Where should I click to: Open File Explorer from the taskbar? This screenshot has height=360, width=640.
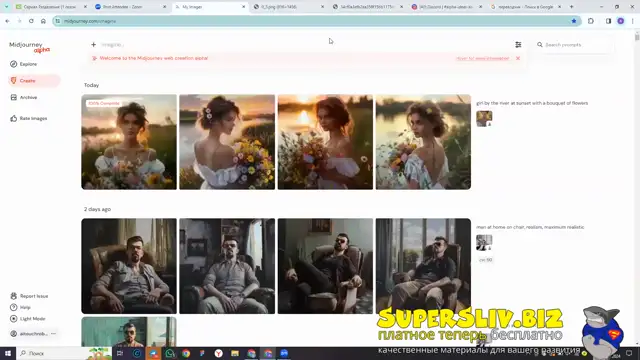coord(235,353)
